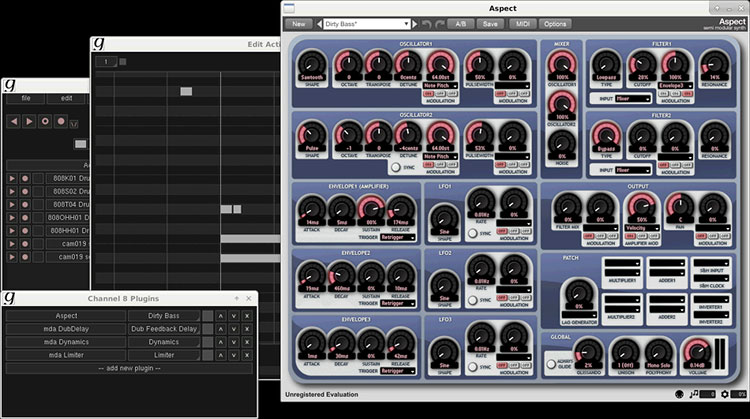Open the Dirty Bass preset dropdown
This screenshot has height=419, width=750.
365,23
